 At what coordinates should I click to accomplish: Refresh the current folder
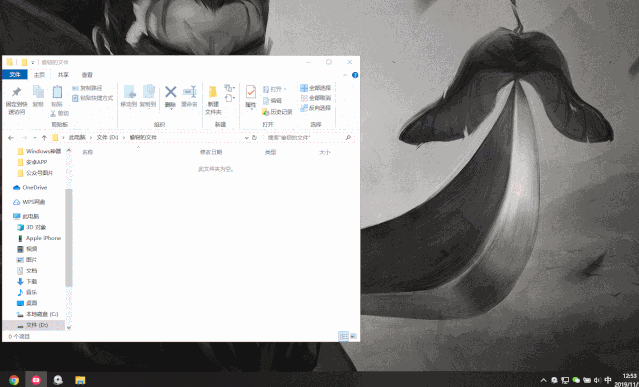(x=254, y=138)
